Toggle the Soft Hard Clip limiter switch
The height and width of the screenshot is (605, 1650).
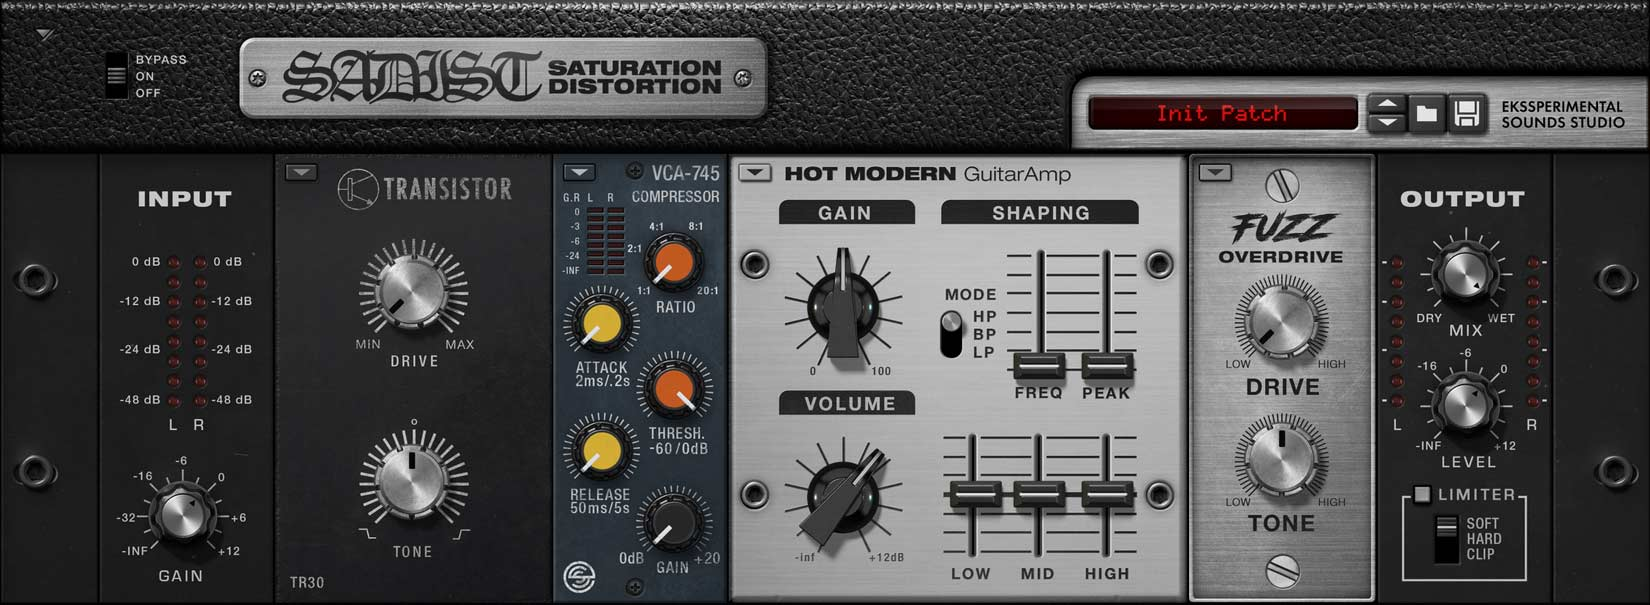(x=1446, y=538)
